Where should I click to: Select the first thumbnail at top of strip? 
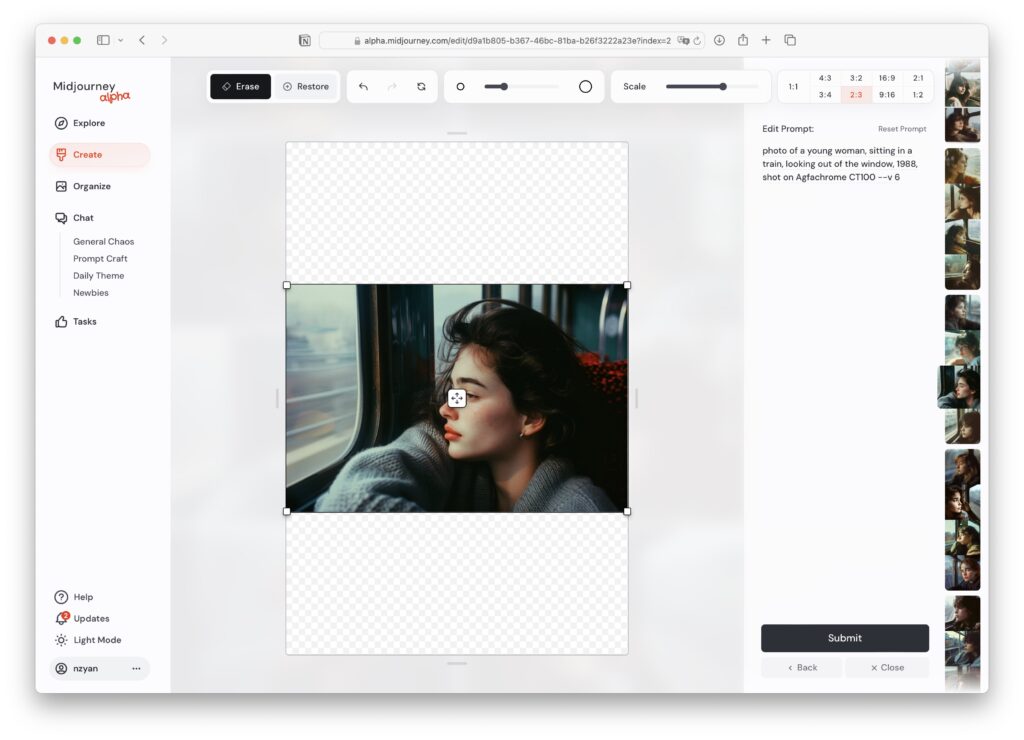963,83
